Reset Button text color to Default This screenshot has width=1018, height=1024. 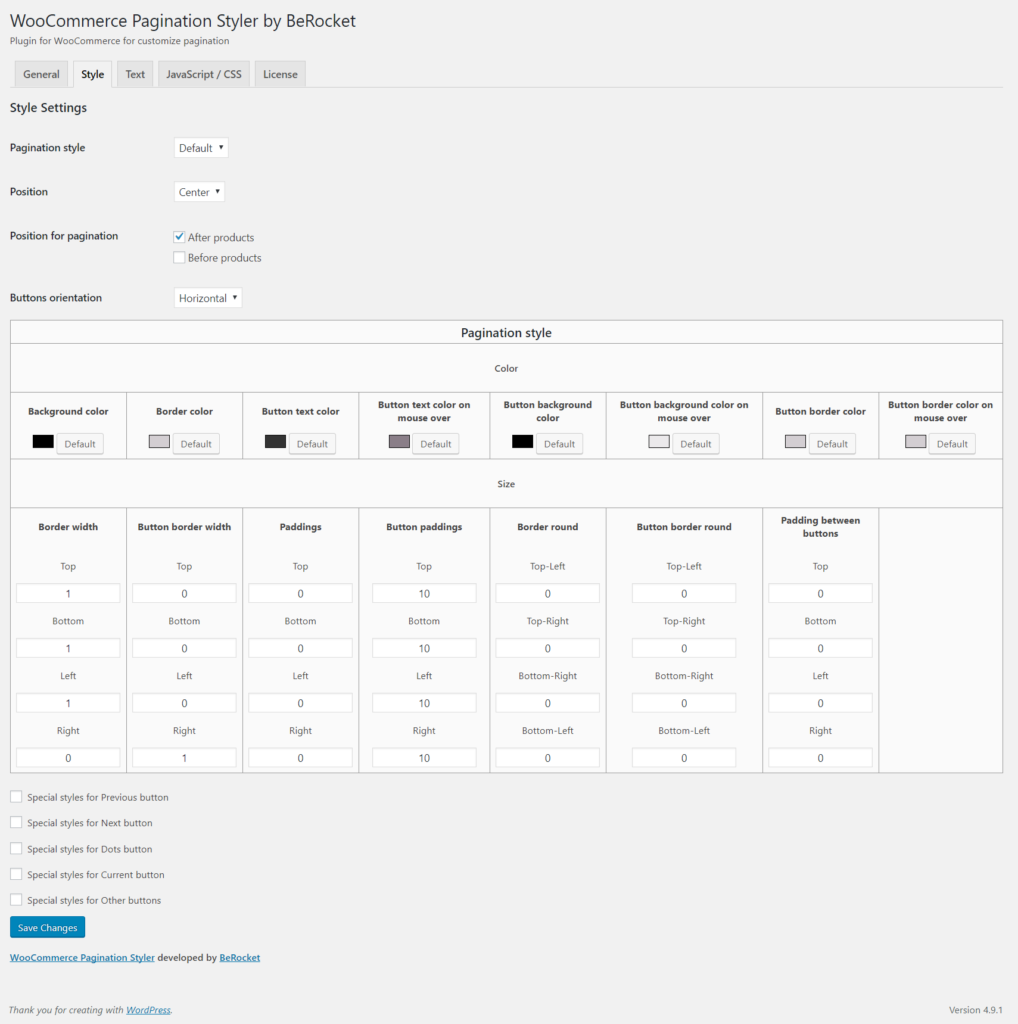312,443
